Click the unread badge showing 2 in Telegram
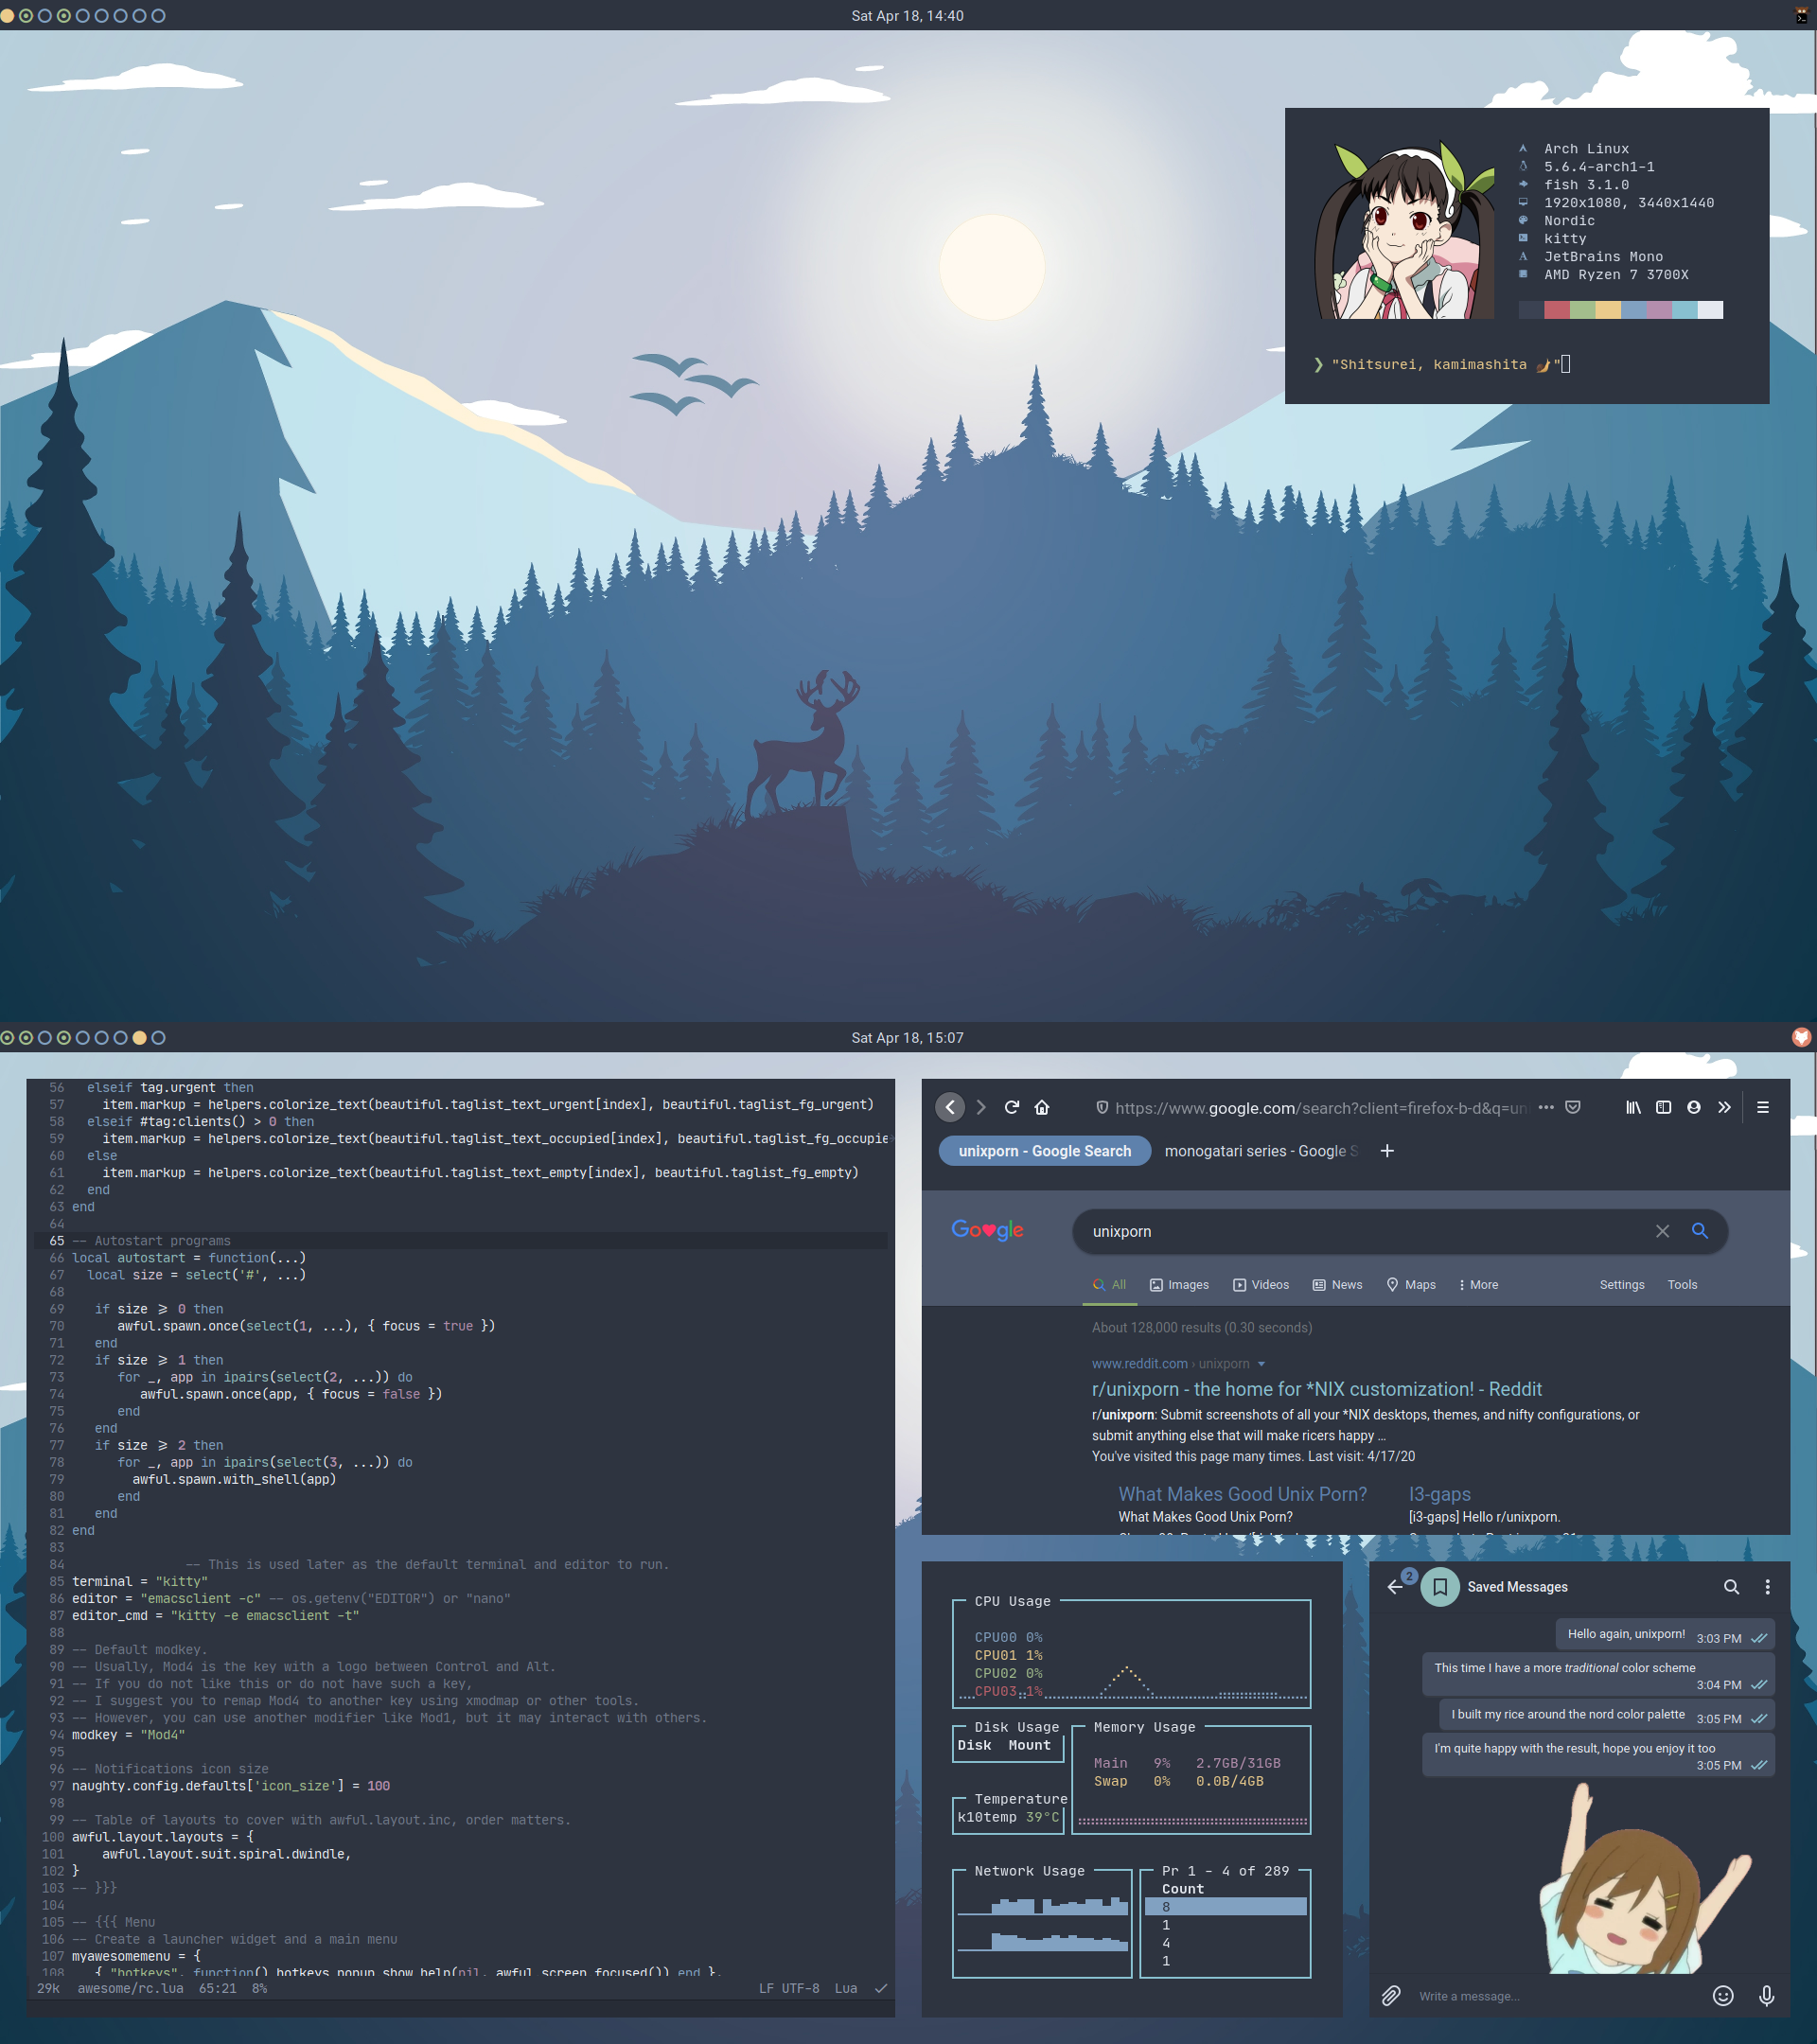 tap(1409, 1576)
